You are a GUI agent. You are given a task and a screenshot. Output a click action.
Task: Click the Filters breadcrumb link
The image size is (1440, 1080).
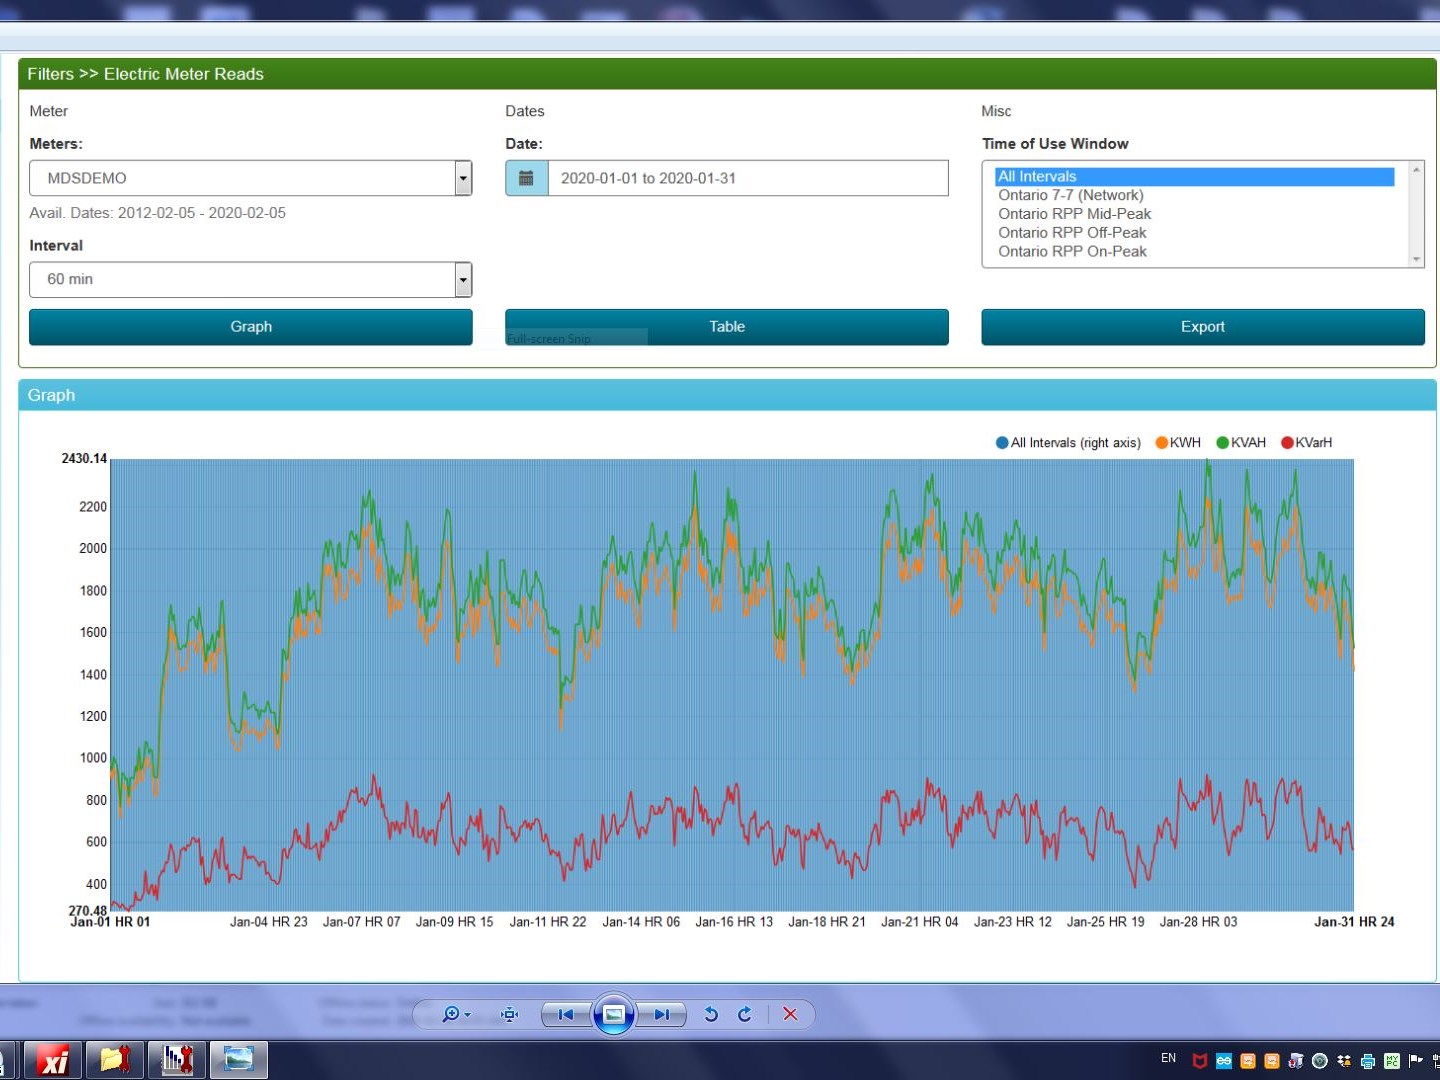[51, 74]
